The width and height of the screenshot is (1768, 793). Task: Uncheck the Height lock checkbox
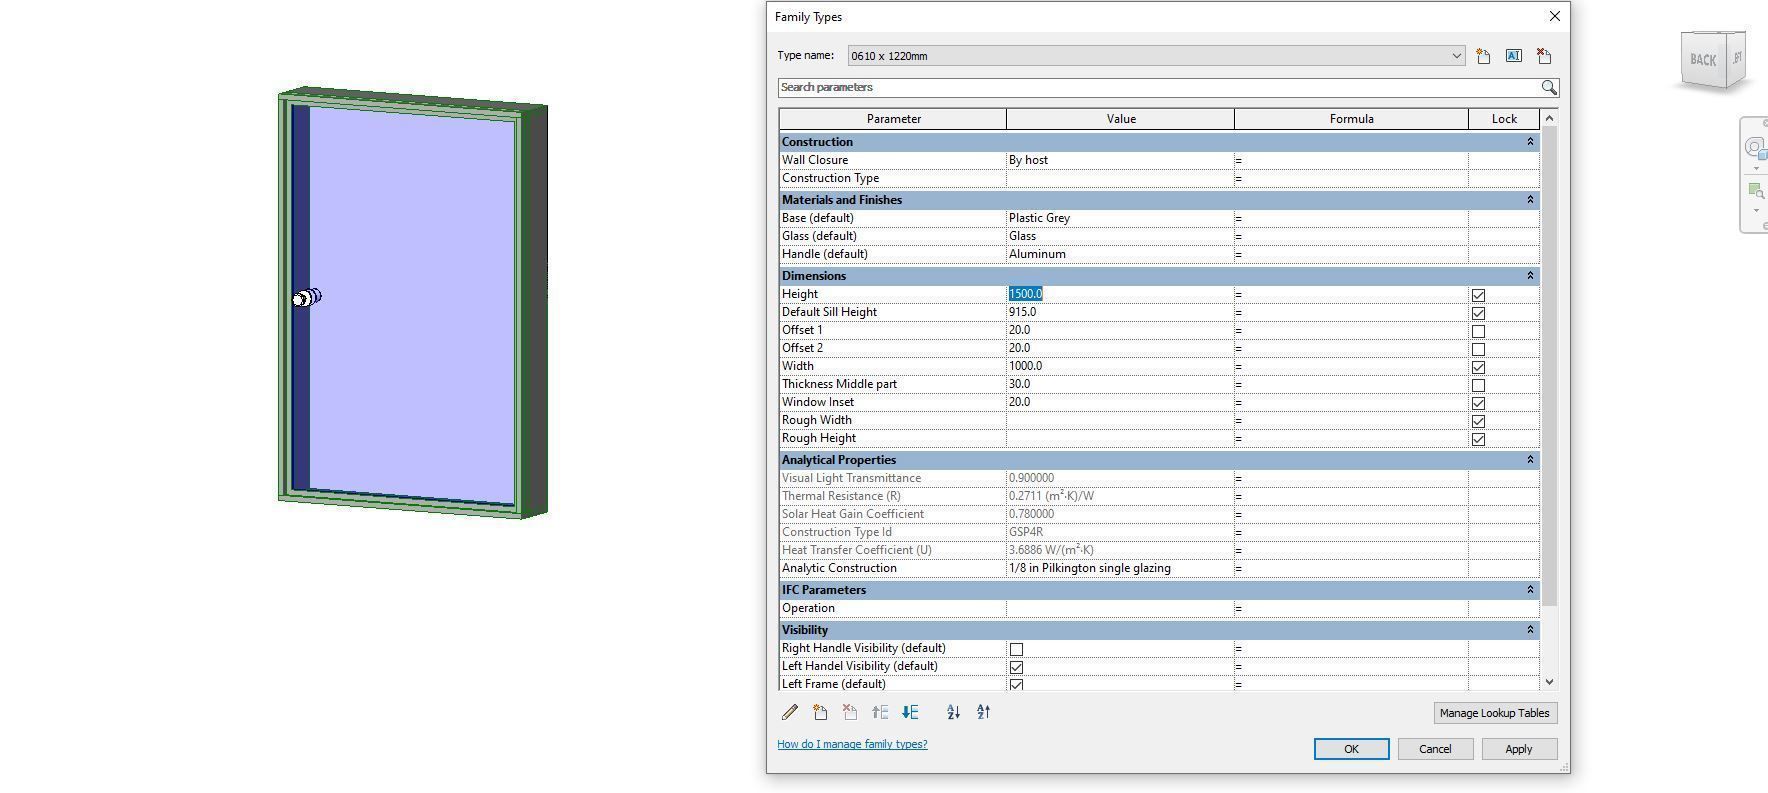tap(1478, 295)
